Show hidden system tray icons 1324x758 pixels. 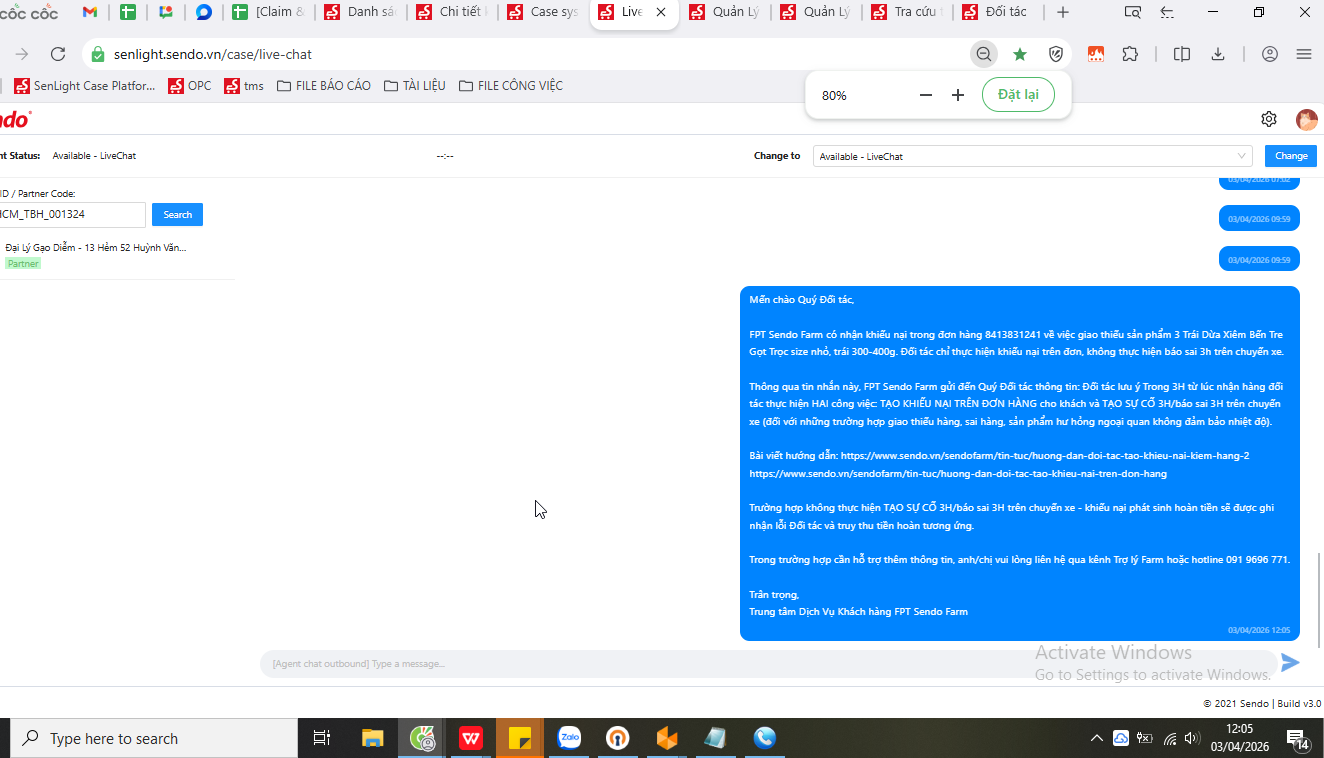click(x=1097, y=738)
